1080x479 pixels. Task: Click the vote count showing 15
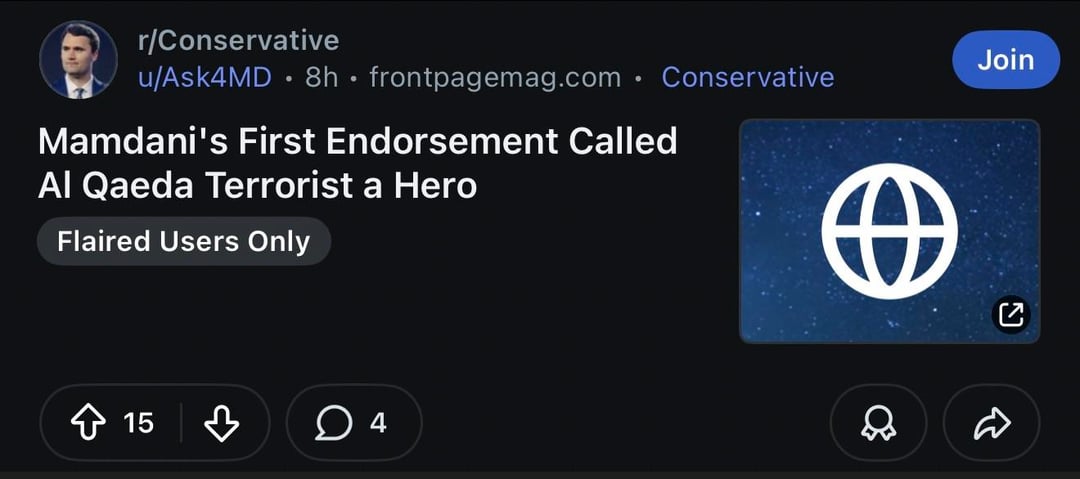pos(139,423)
